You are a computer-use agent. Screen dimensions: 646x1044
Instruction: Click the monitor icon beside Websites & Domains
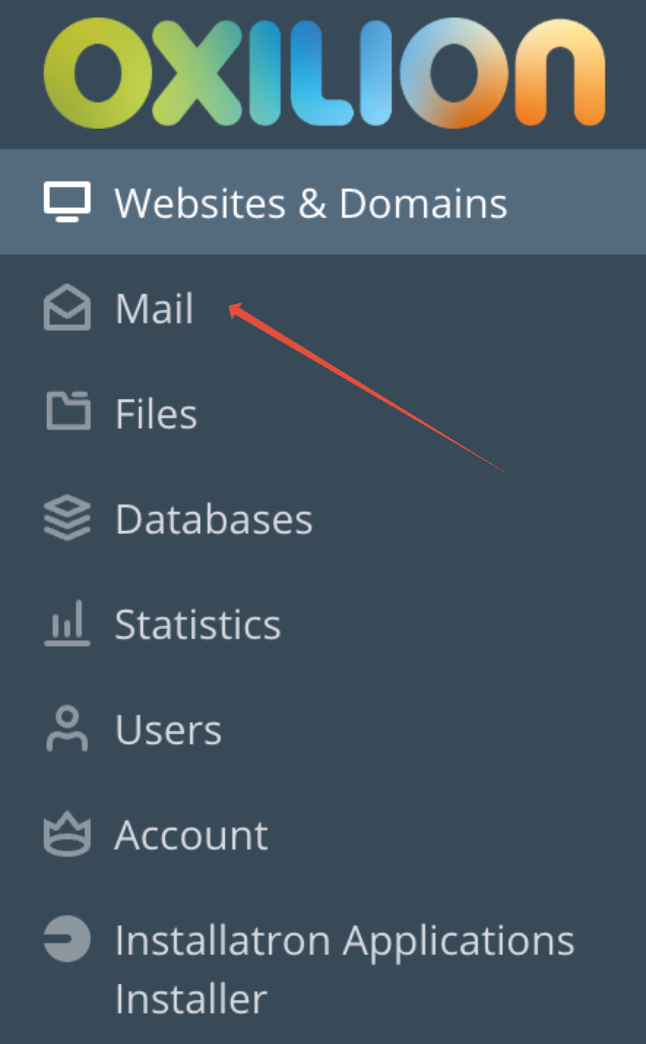tap(67, 202)
